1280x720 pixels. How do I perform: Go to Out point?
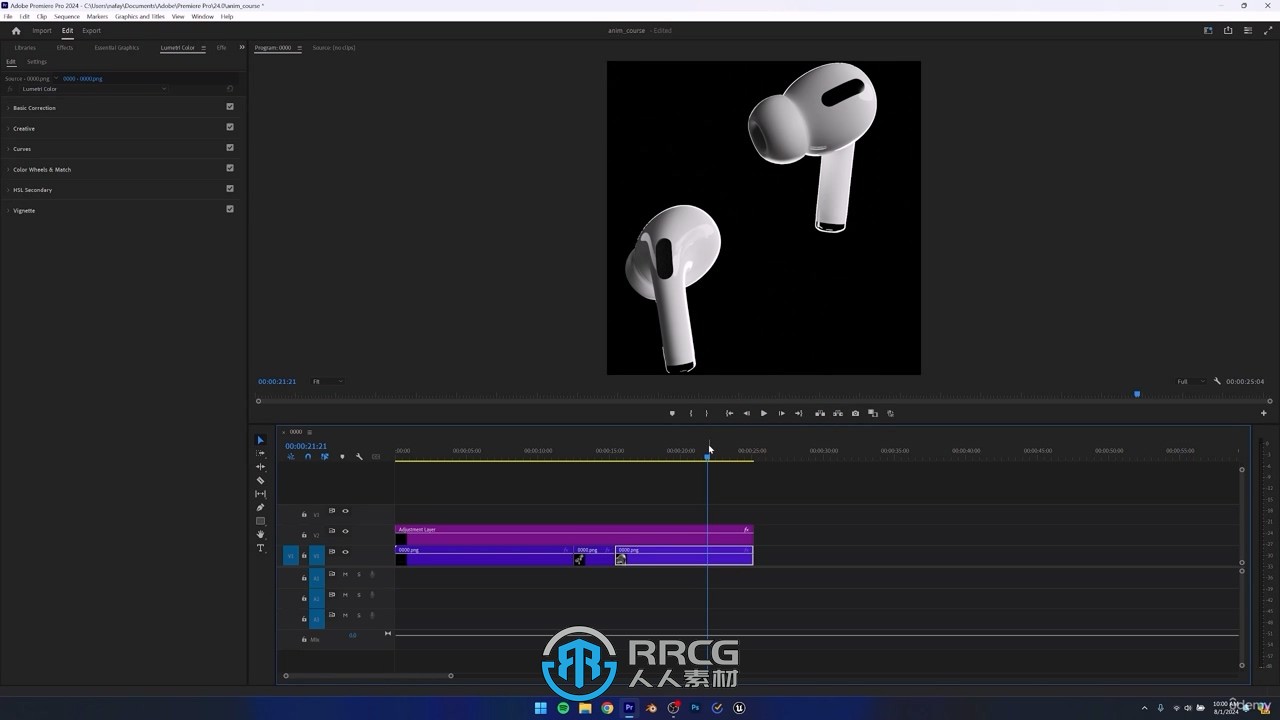coord(798,413)
